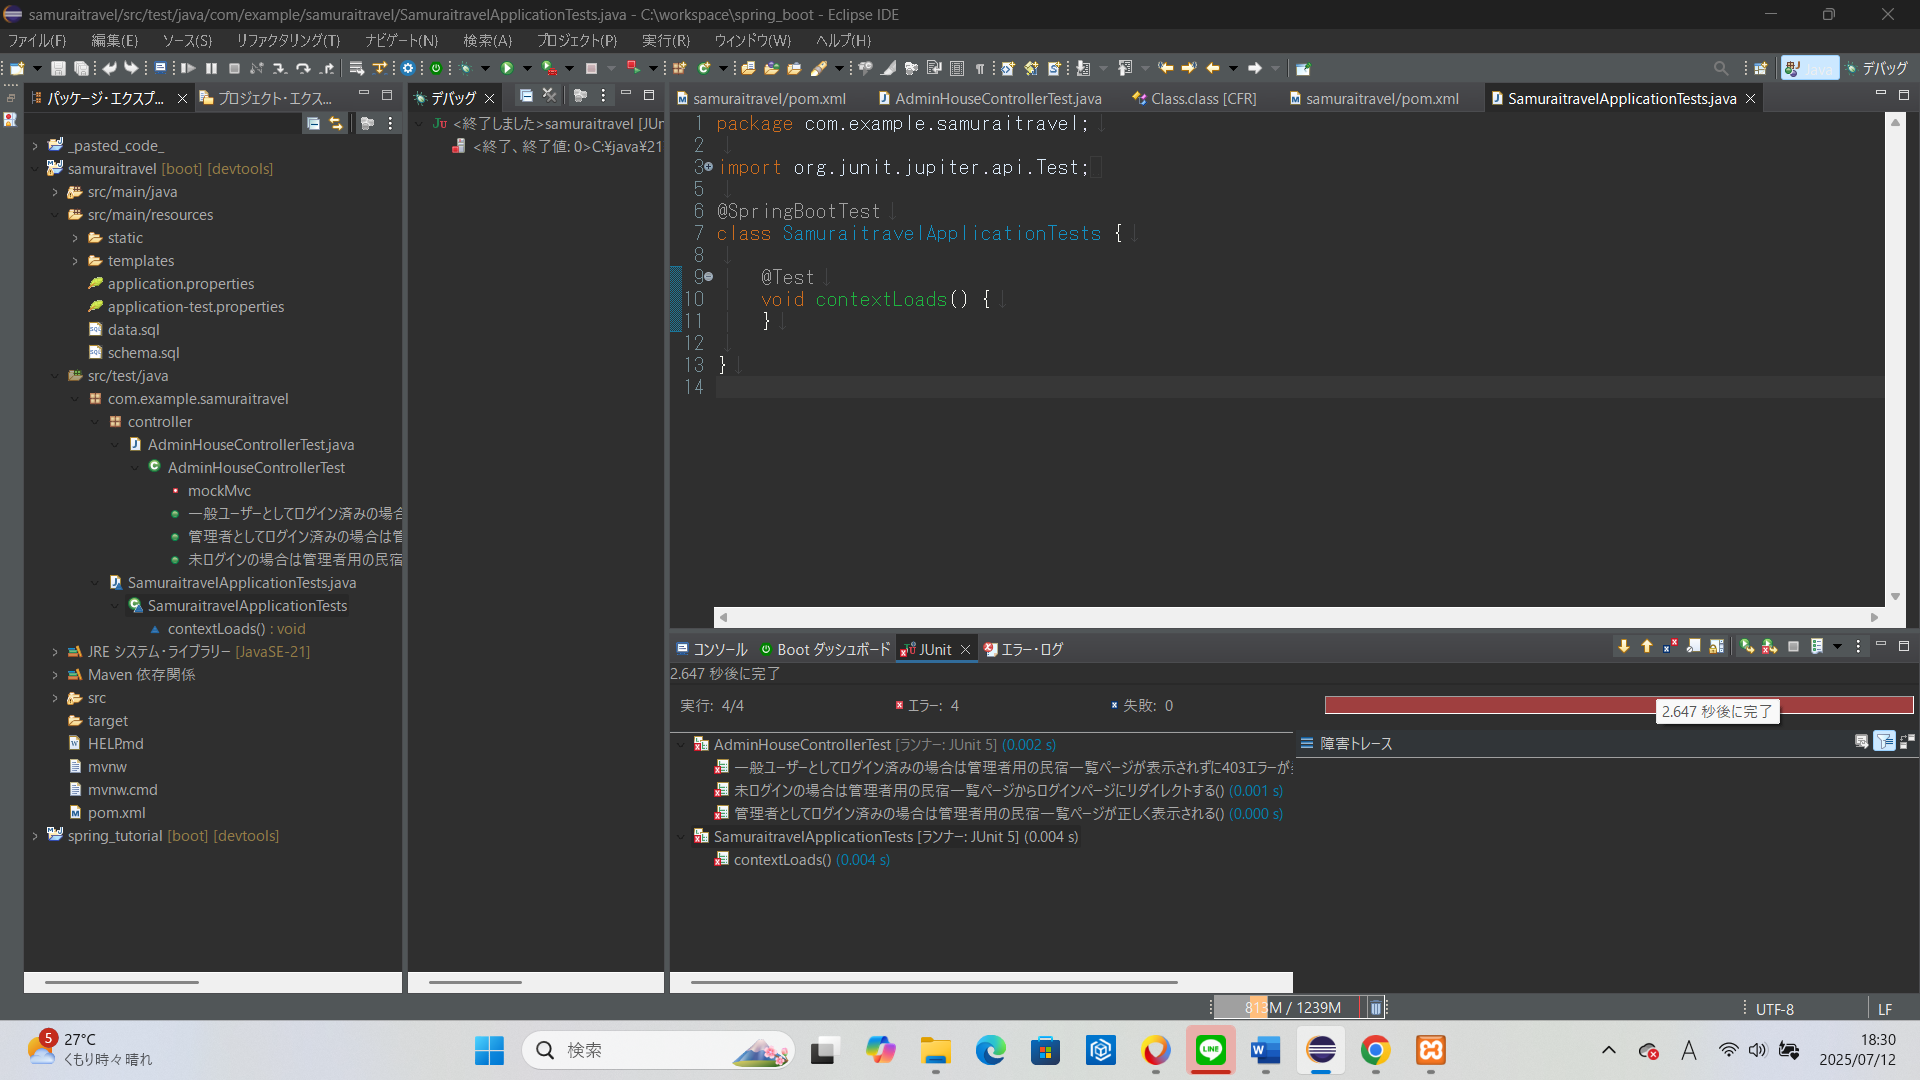This screenshot has height=1080, width=1920.
Task: Click Rerun Test icon in JUnit view
Action: click(1746, 647)
